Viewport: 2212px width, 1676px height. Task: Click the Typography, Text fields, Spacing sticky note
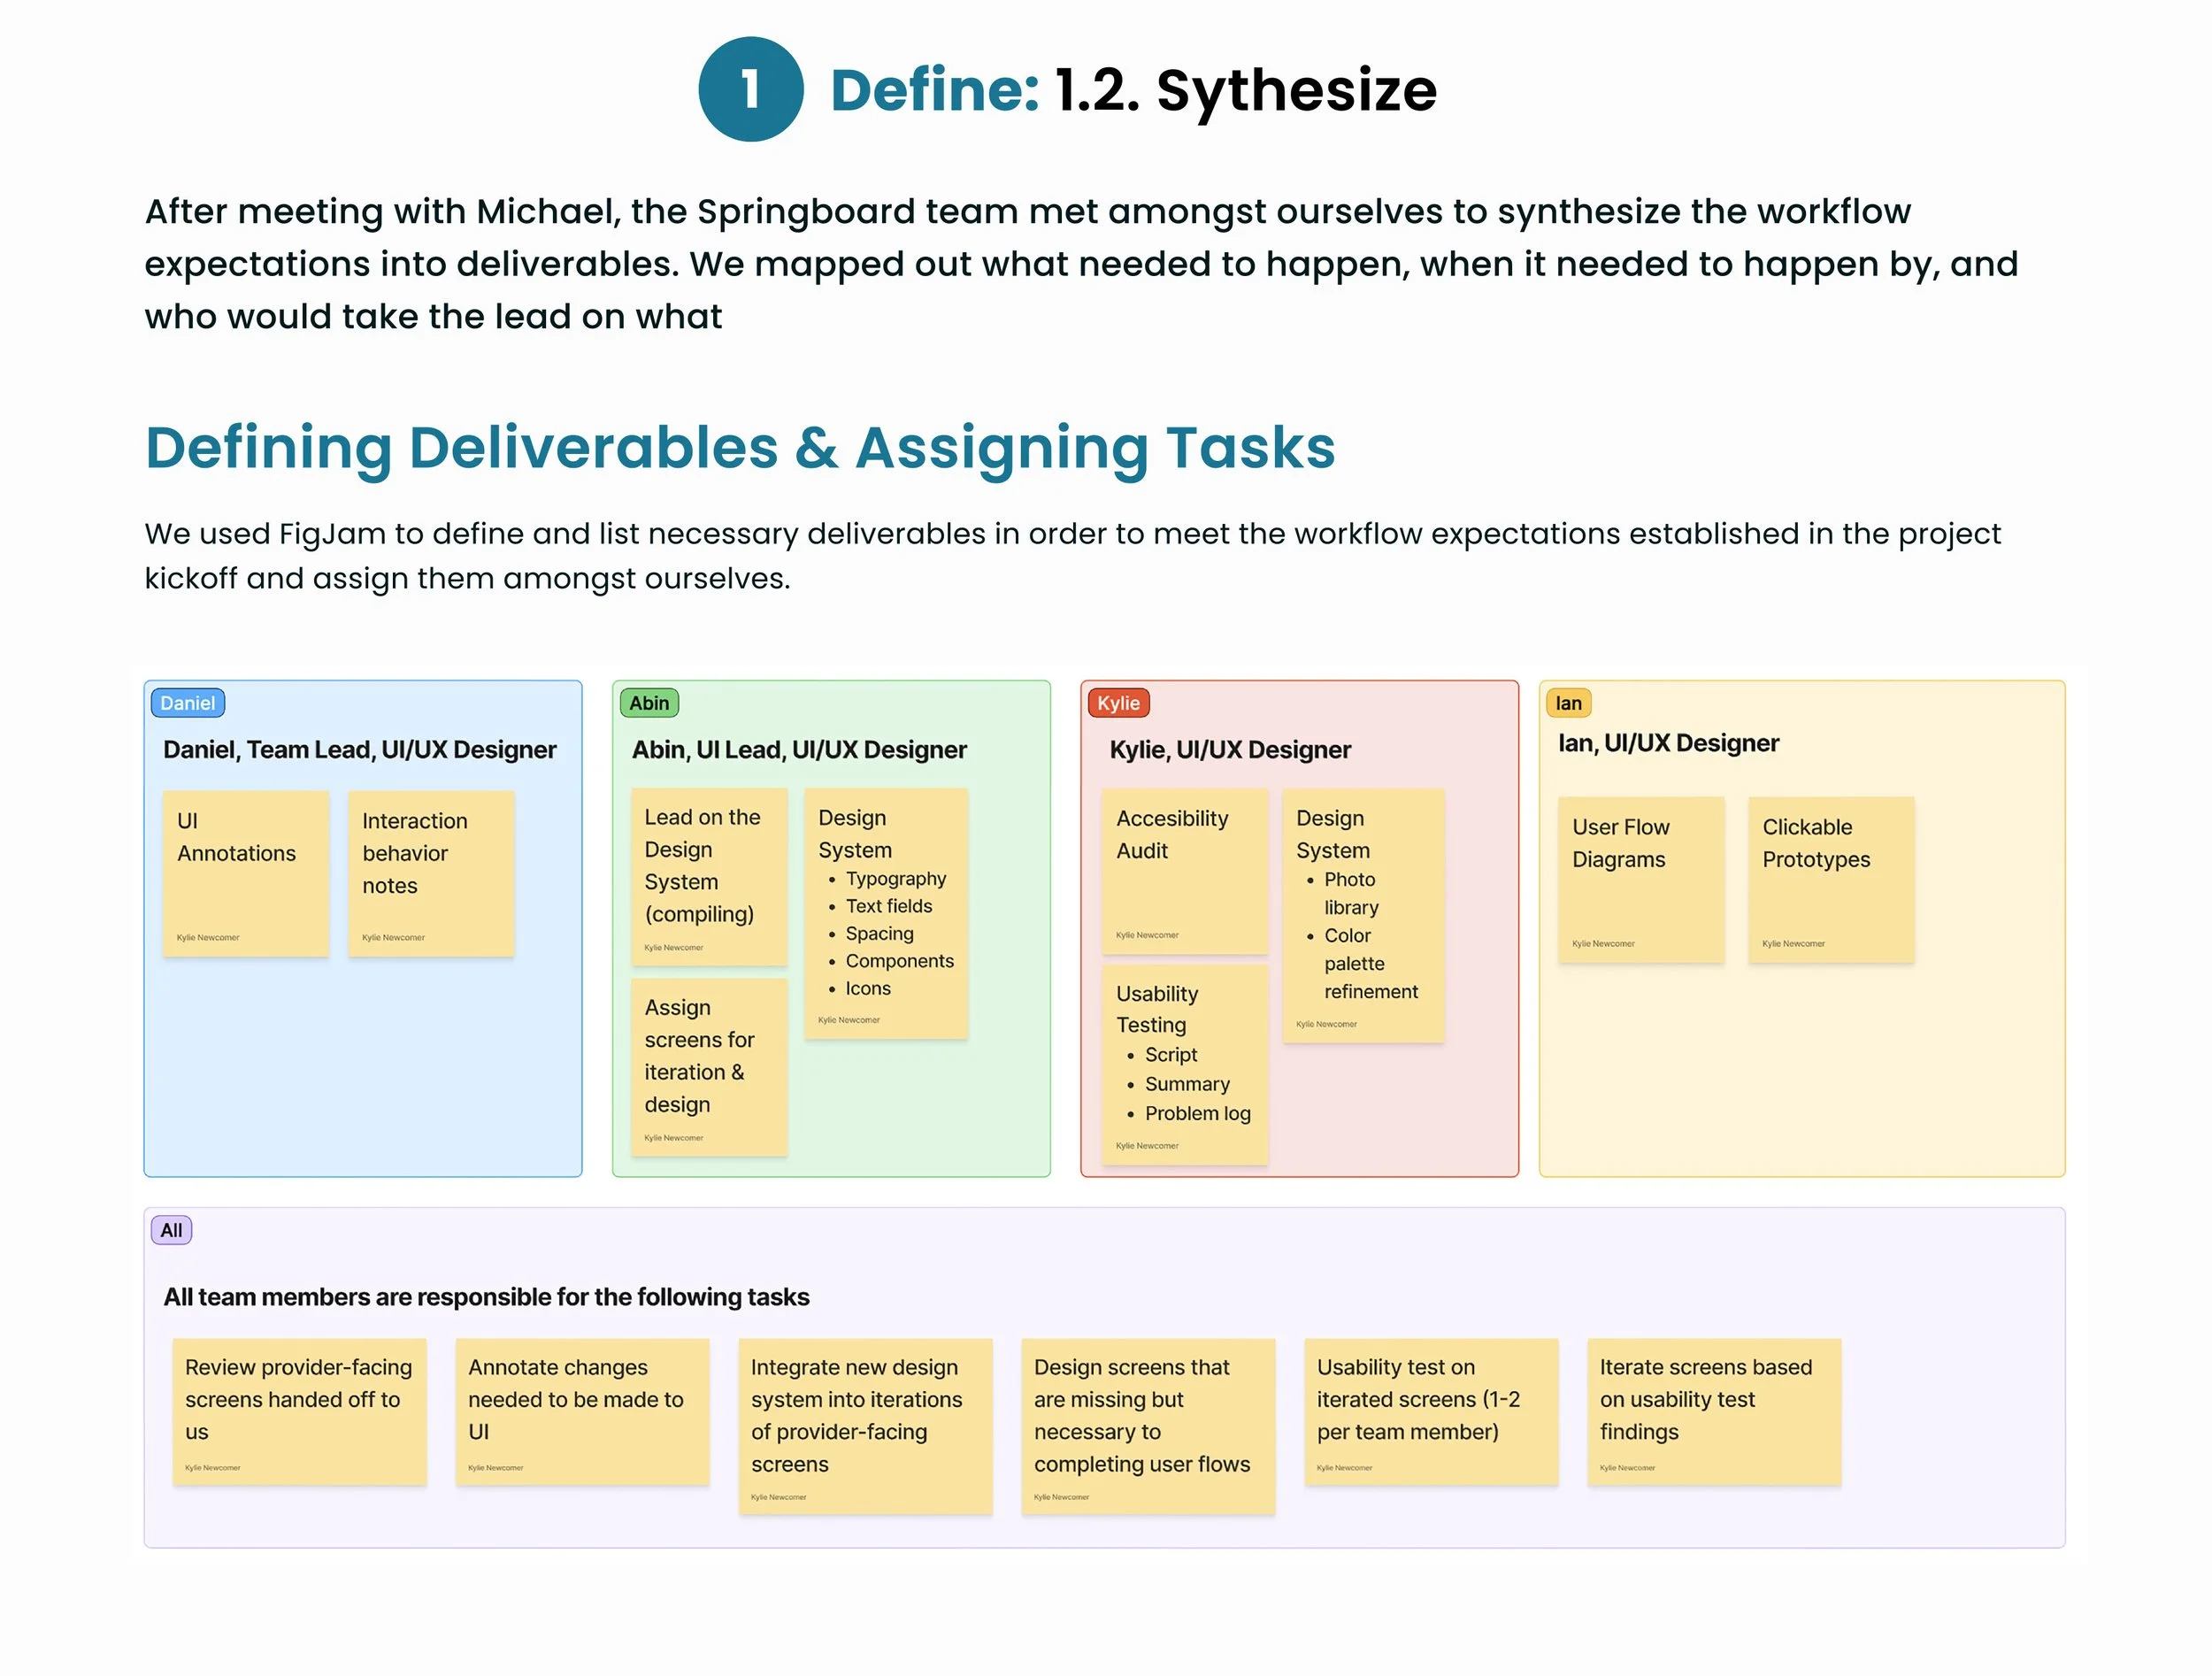pyautogui.click(x=886, y=912)
